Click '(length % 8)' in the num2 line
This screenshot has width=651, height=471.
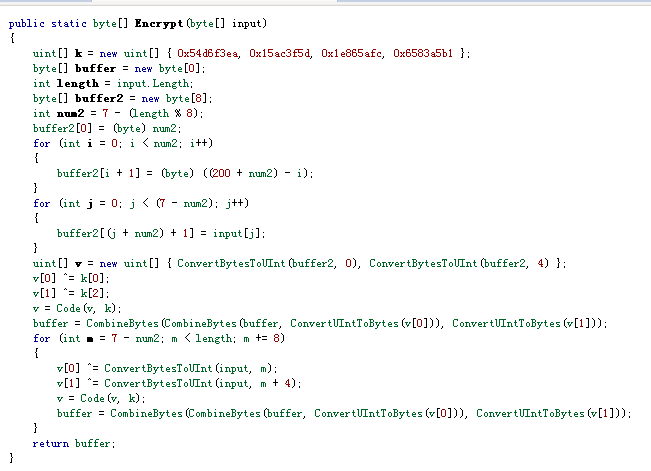click(164, 113)
